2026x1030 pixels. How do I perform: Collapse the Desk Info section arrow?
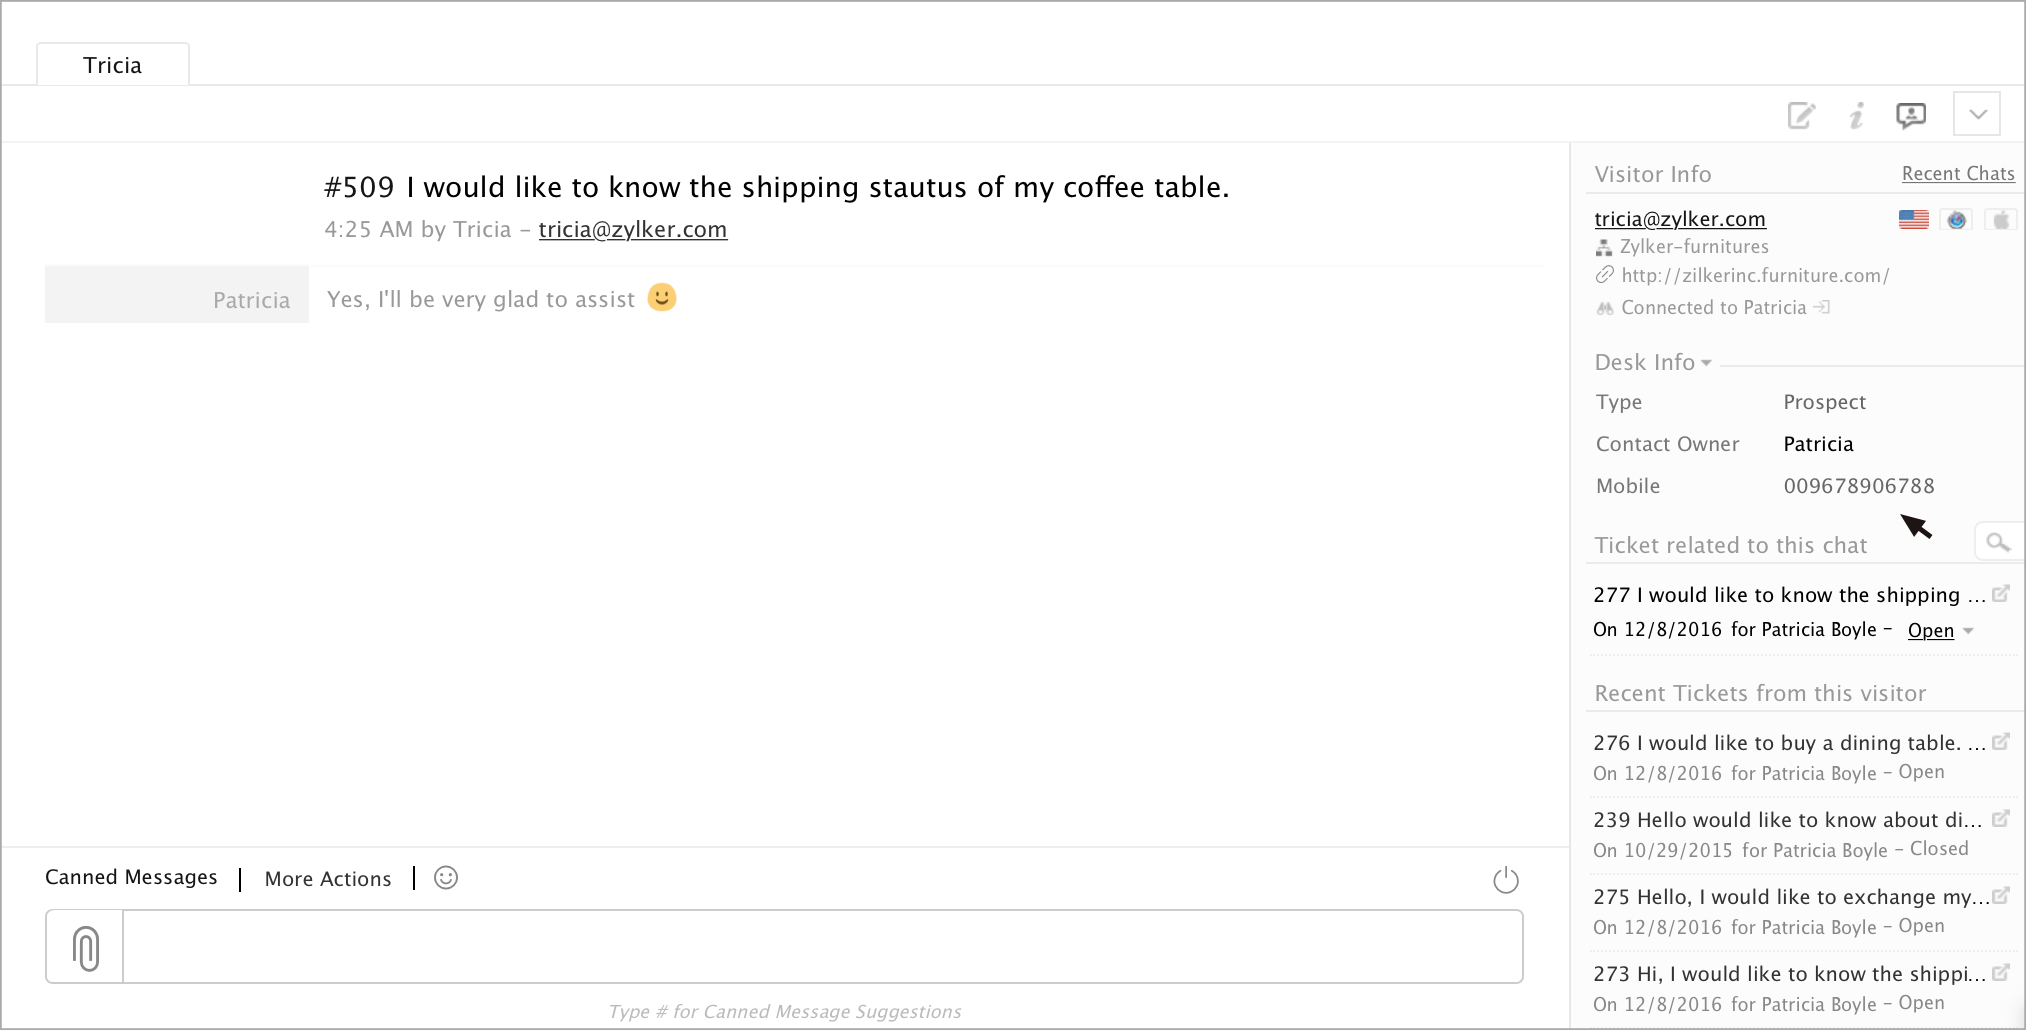pos(1706,363)
